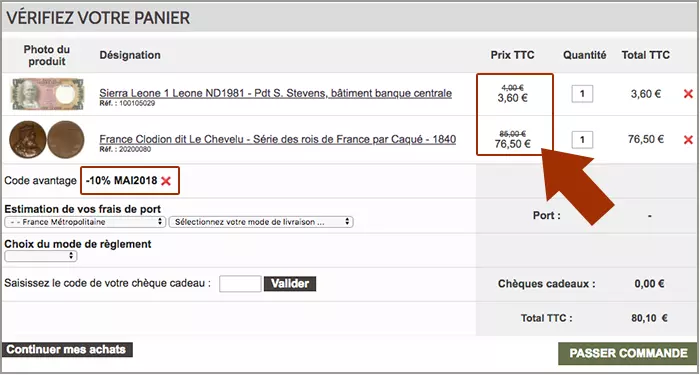Remove Sierra Leone banknote from cart
This screenshot has height=375, width=700.
tap(688, 94)
